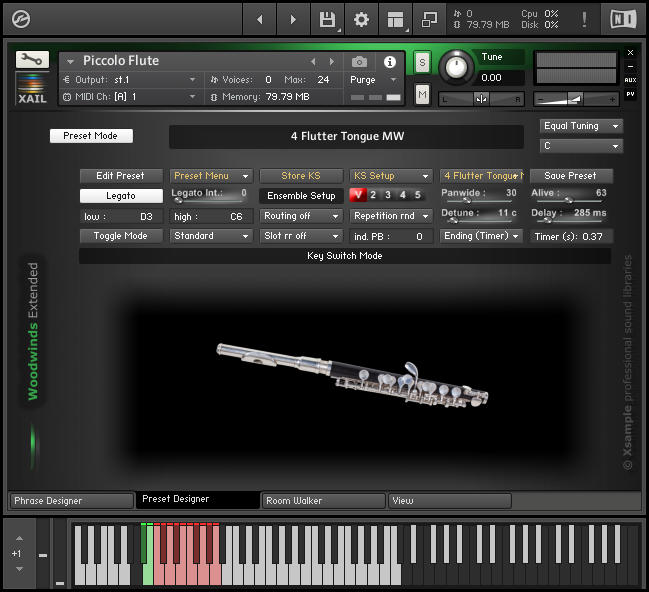Select next preset arrow next to Piccolo Flute
Viewport: 649px width, 592px height.
point(332,62)
